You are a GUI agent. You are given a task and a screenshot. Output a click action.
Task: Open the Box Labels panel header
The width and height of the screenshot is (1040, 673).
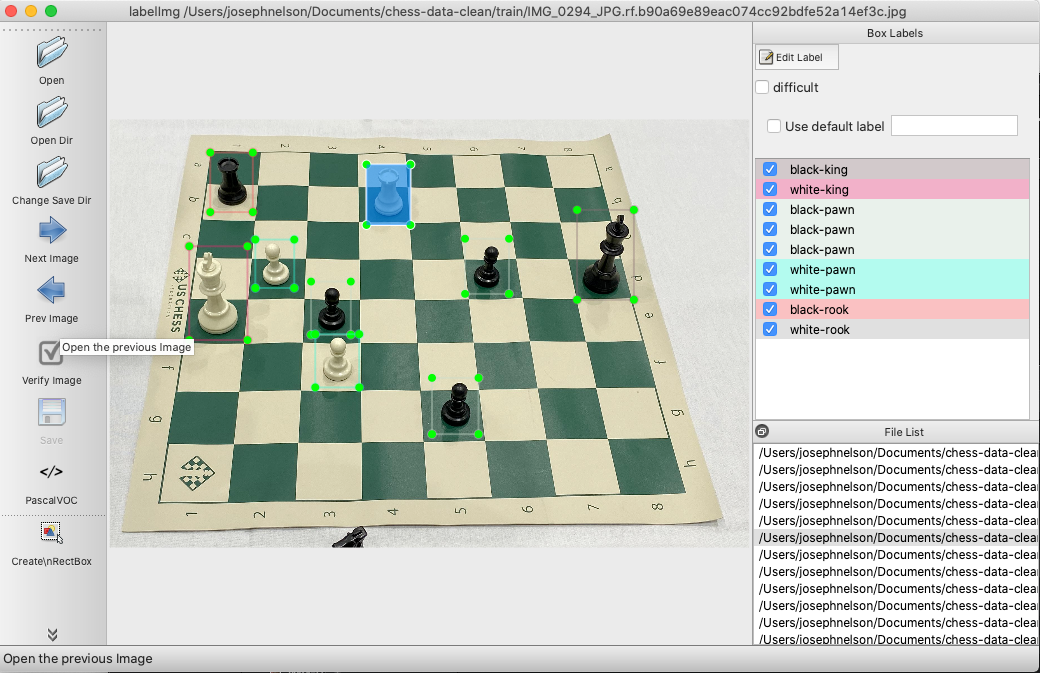894,32
